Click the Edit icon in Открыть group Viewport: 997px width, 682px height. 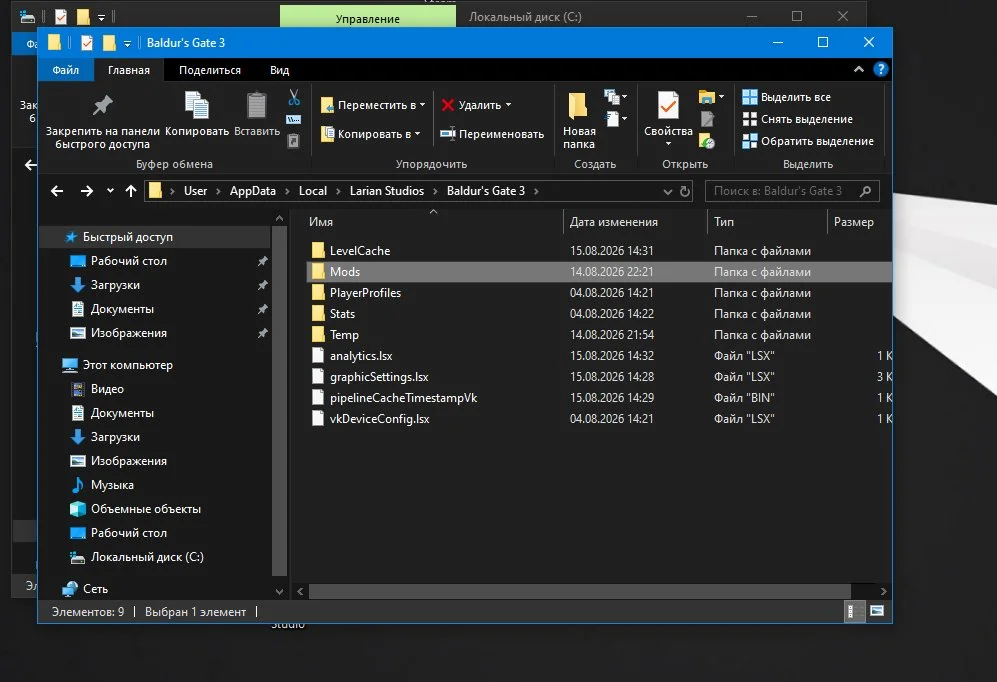point(707,119)
